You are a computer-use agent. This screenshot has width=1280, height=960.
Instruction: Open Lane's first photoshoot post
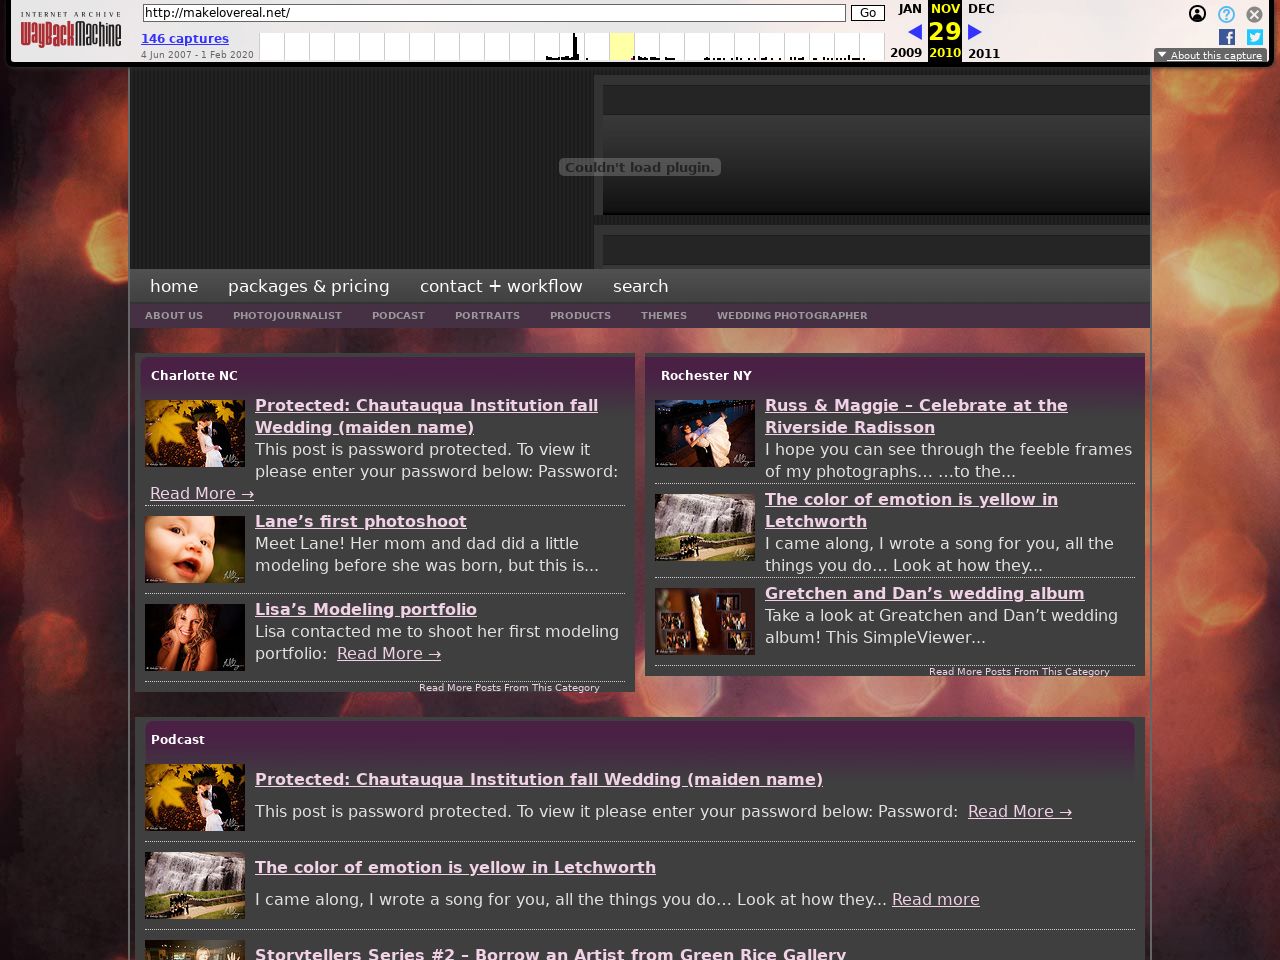pos(360,521)
